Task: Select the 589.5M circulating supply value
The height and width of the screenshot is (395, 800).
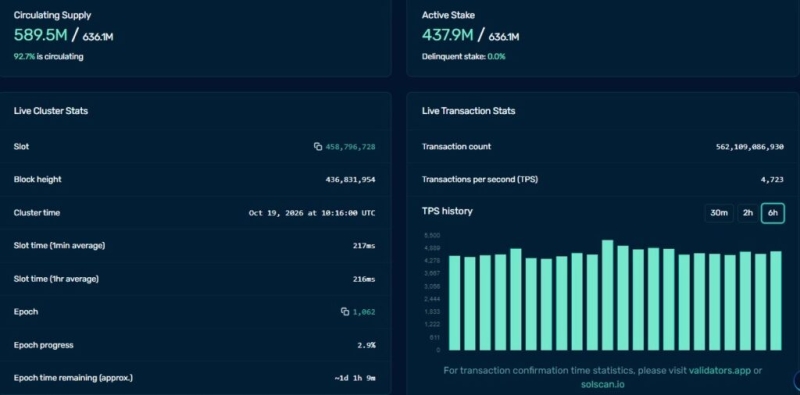Action: click(40, 35)
